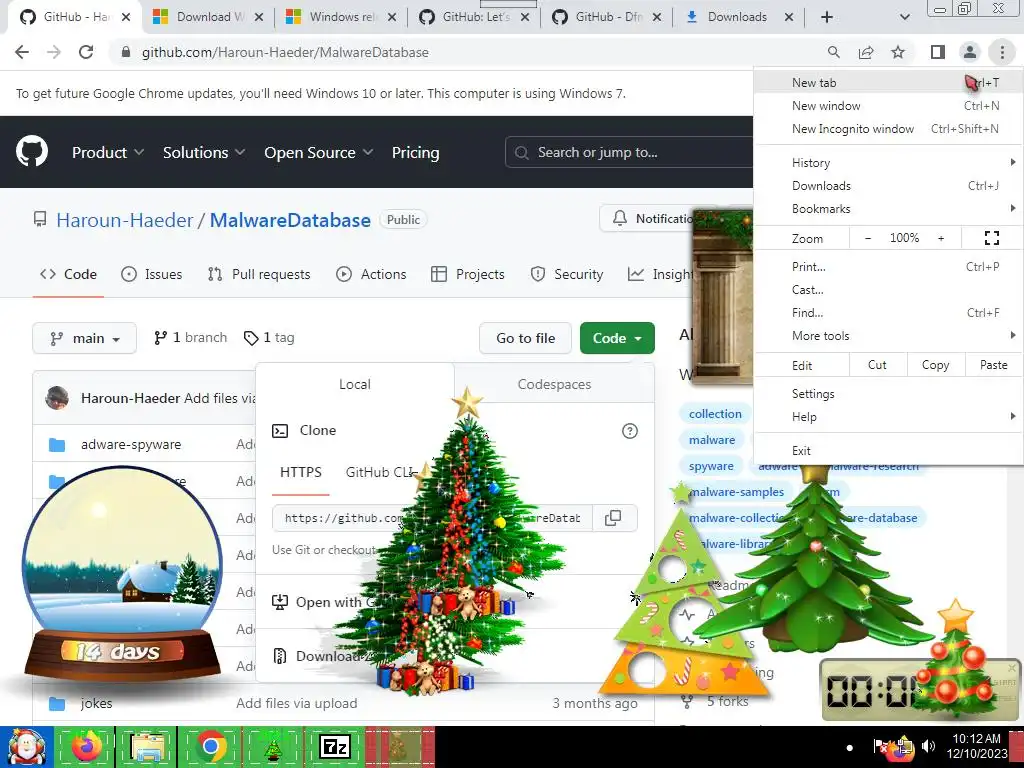
Task: Switch to the Local tab
Action: [x=355, y=384]
